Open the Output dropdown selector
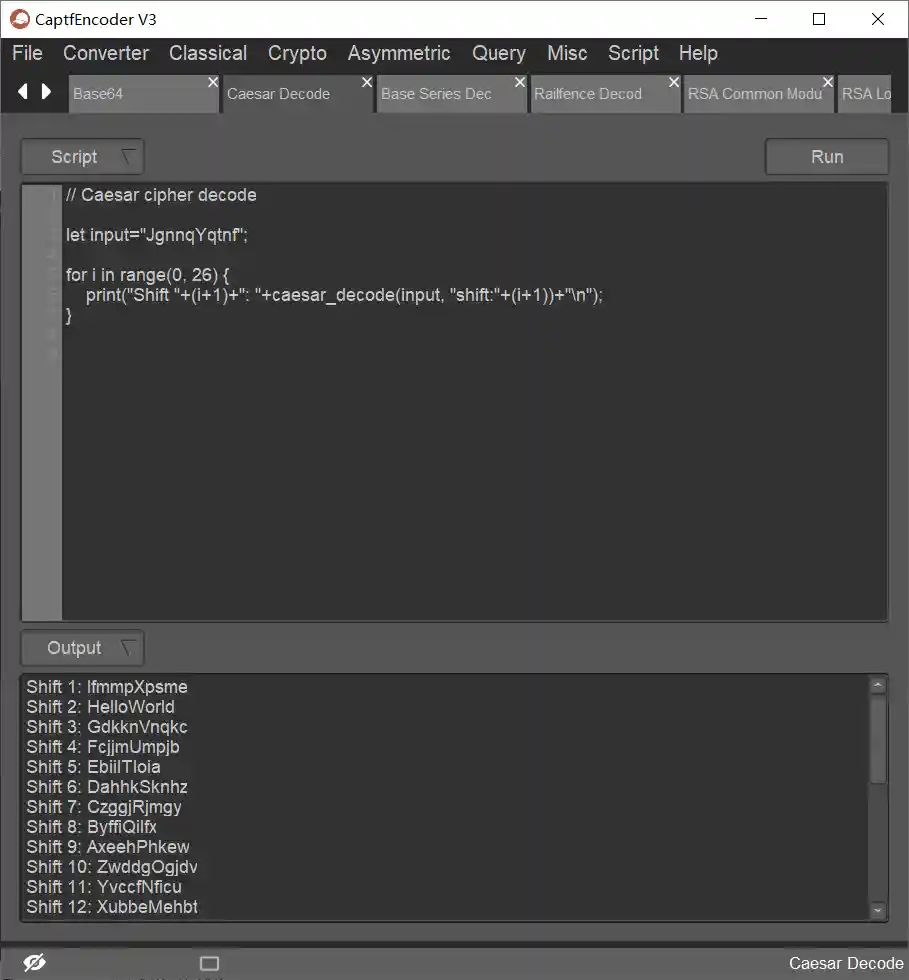Image resolution: width=909 pixels, height=980 pixels. click(82, 648)
